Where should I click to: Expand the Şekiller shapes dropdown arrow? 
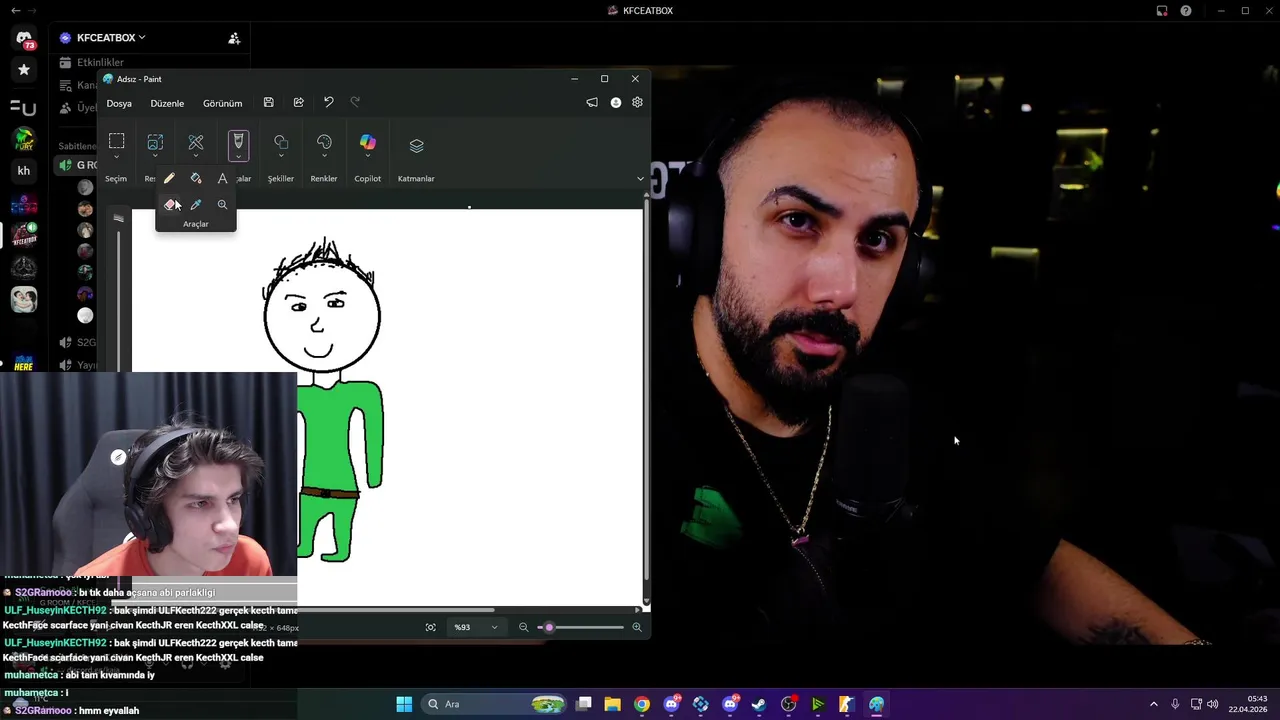pos(281,157)
